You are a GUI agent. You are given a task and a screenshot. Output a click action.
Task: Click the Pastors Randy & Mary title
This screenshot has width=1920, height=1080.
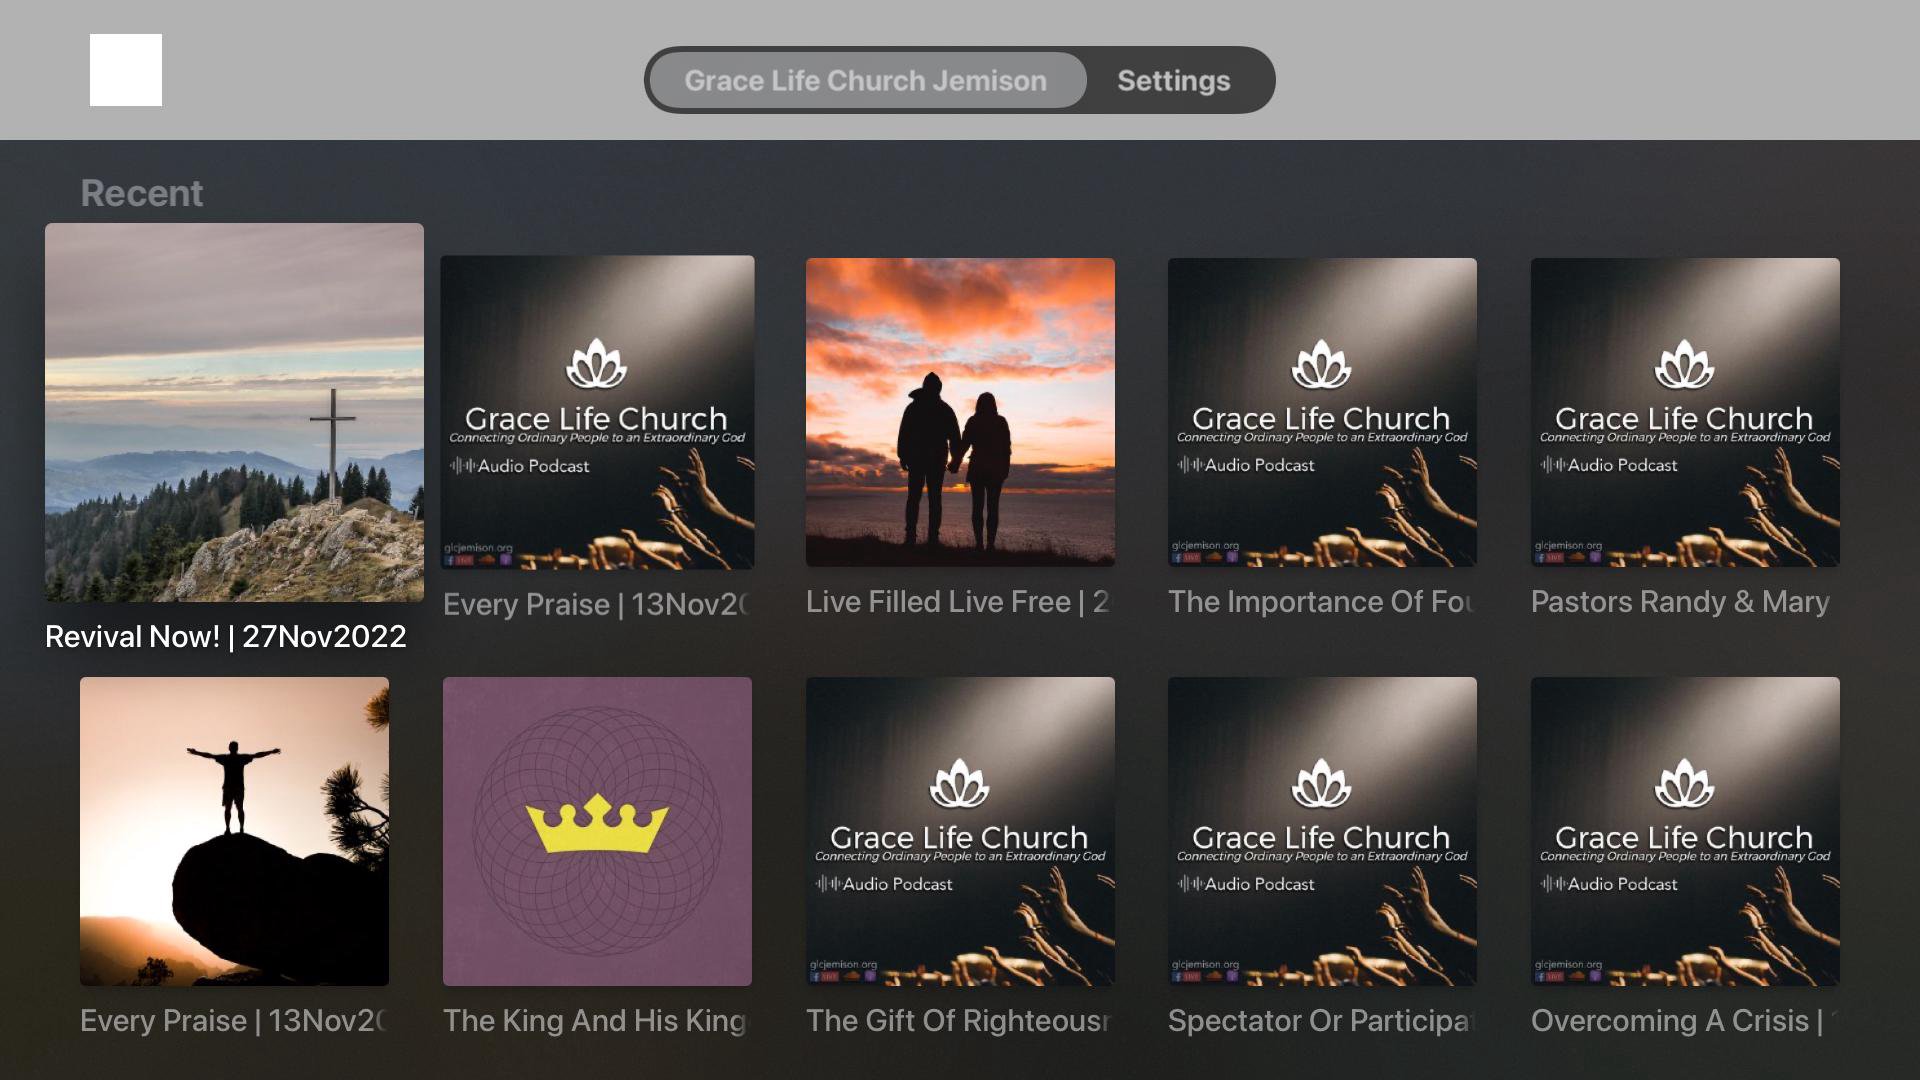1680,601
